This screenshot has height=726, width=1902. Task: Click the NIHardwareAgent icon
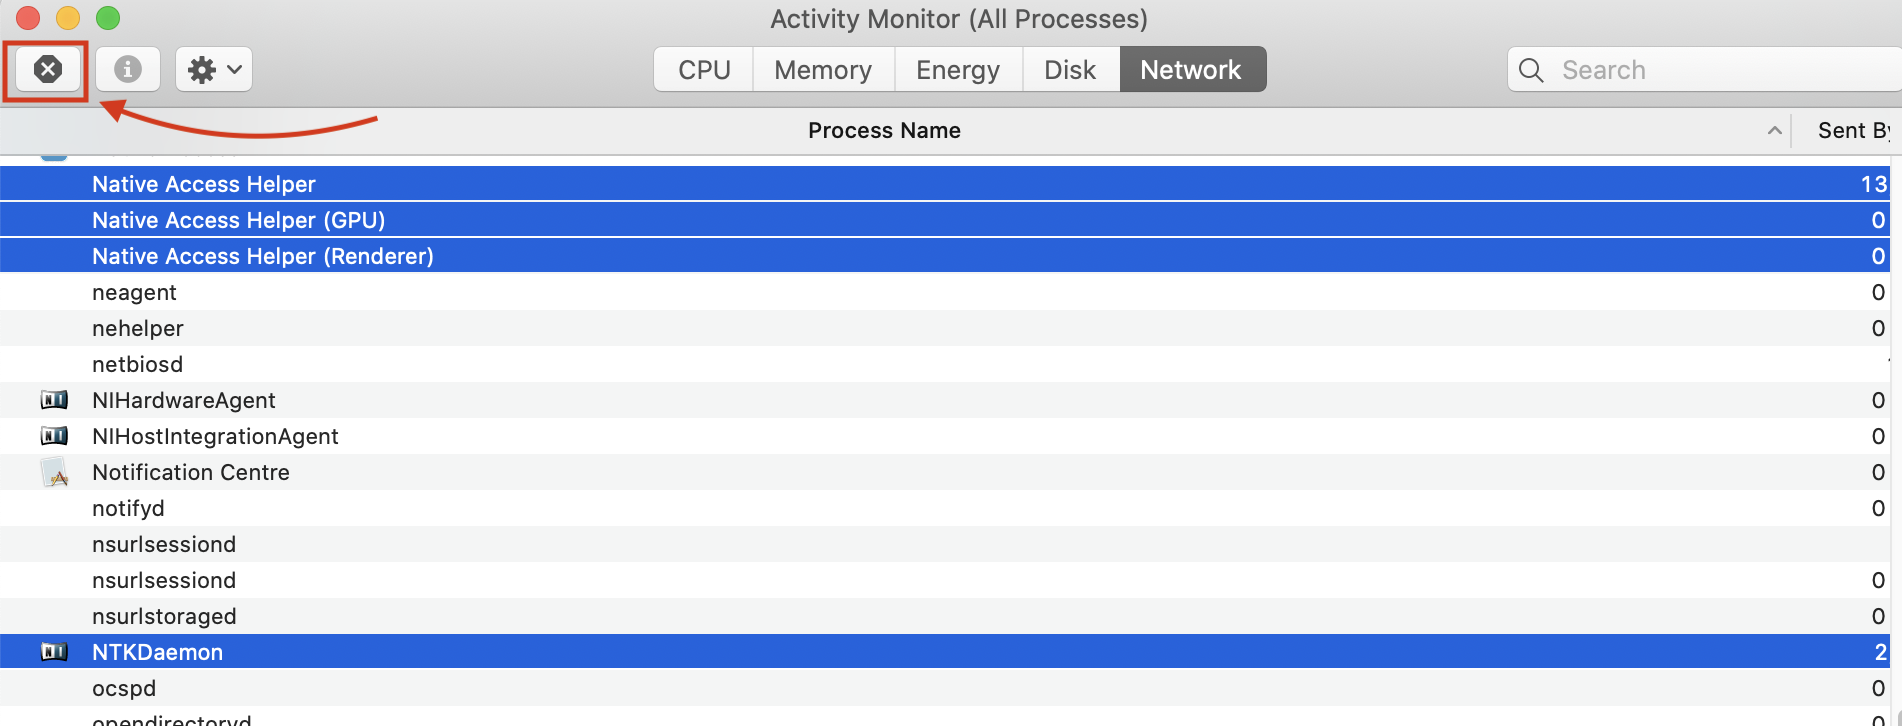click(54, 400)
